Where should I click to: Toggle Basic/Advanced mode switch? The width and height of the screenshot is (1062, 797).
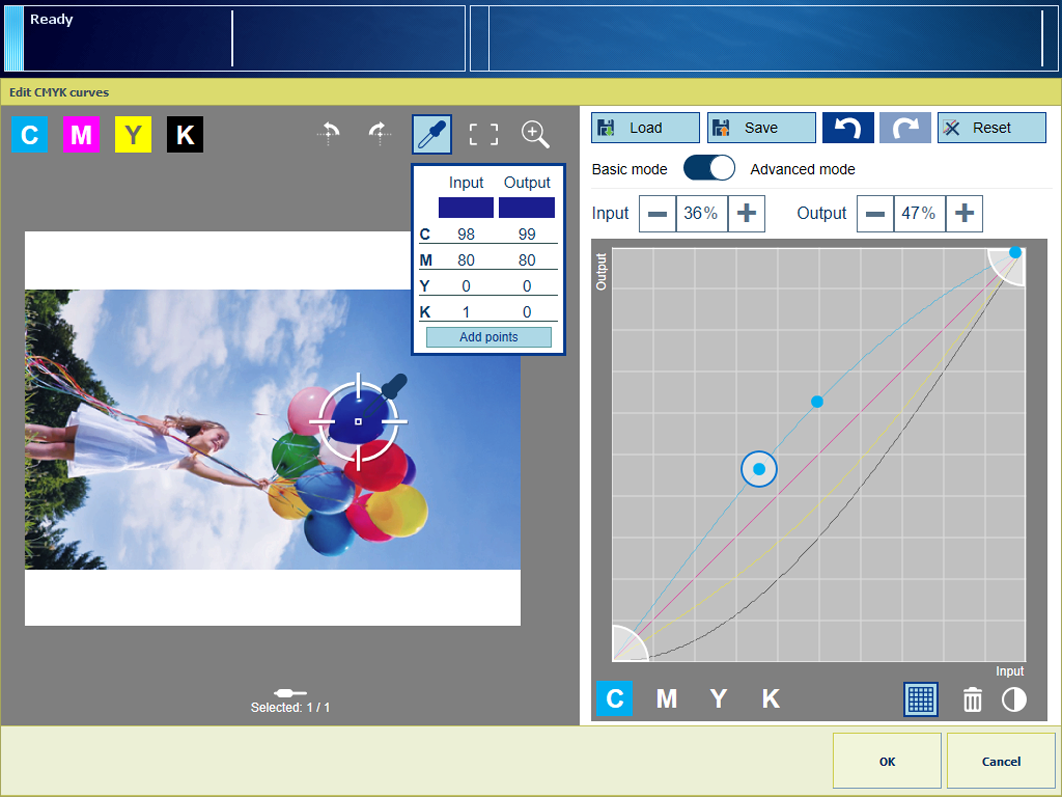(709, 169)
